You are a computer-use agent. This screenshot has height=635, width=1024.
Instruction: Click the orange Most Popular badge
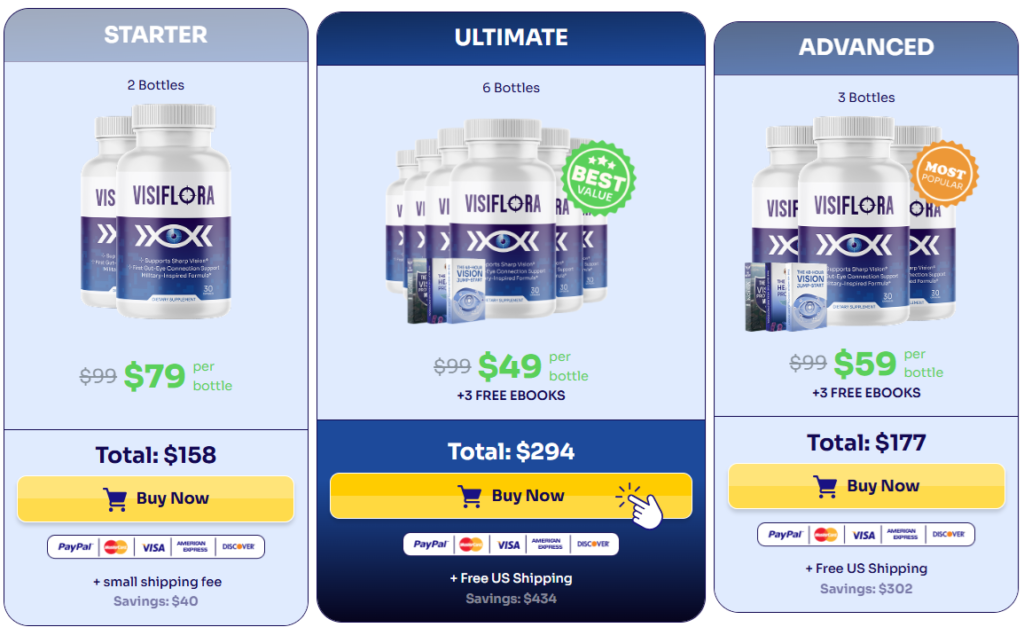coord(944,174)
